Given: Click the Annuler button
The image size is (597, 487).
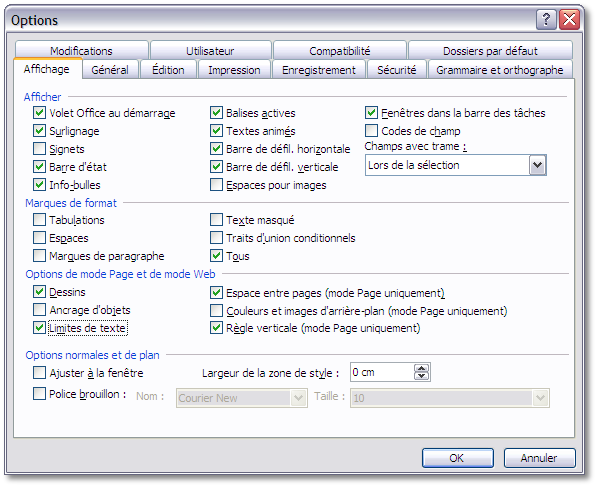Looking at the screenshot, I should point(539,458).
